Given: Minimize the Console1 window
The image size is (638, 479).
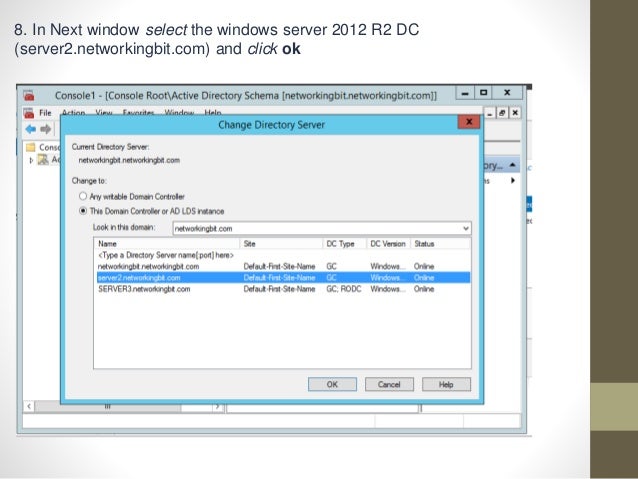Looking at the screenshot, I should (465, 93).
